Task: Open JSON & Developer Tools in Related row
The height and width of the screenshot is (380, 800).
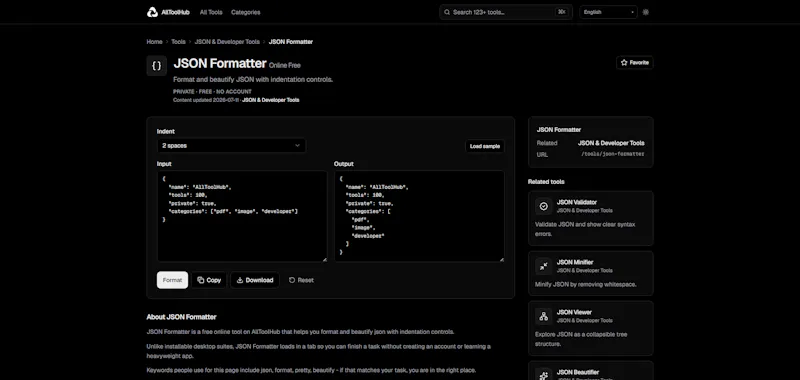Action: 611,143
